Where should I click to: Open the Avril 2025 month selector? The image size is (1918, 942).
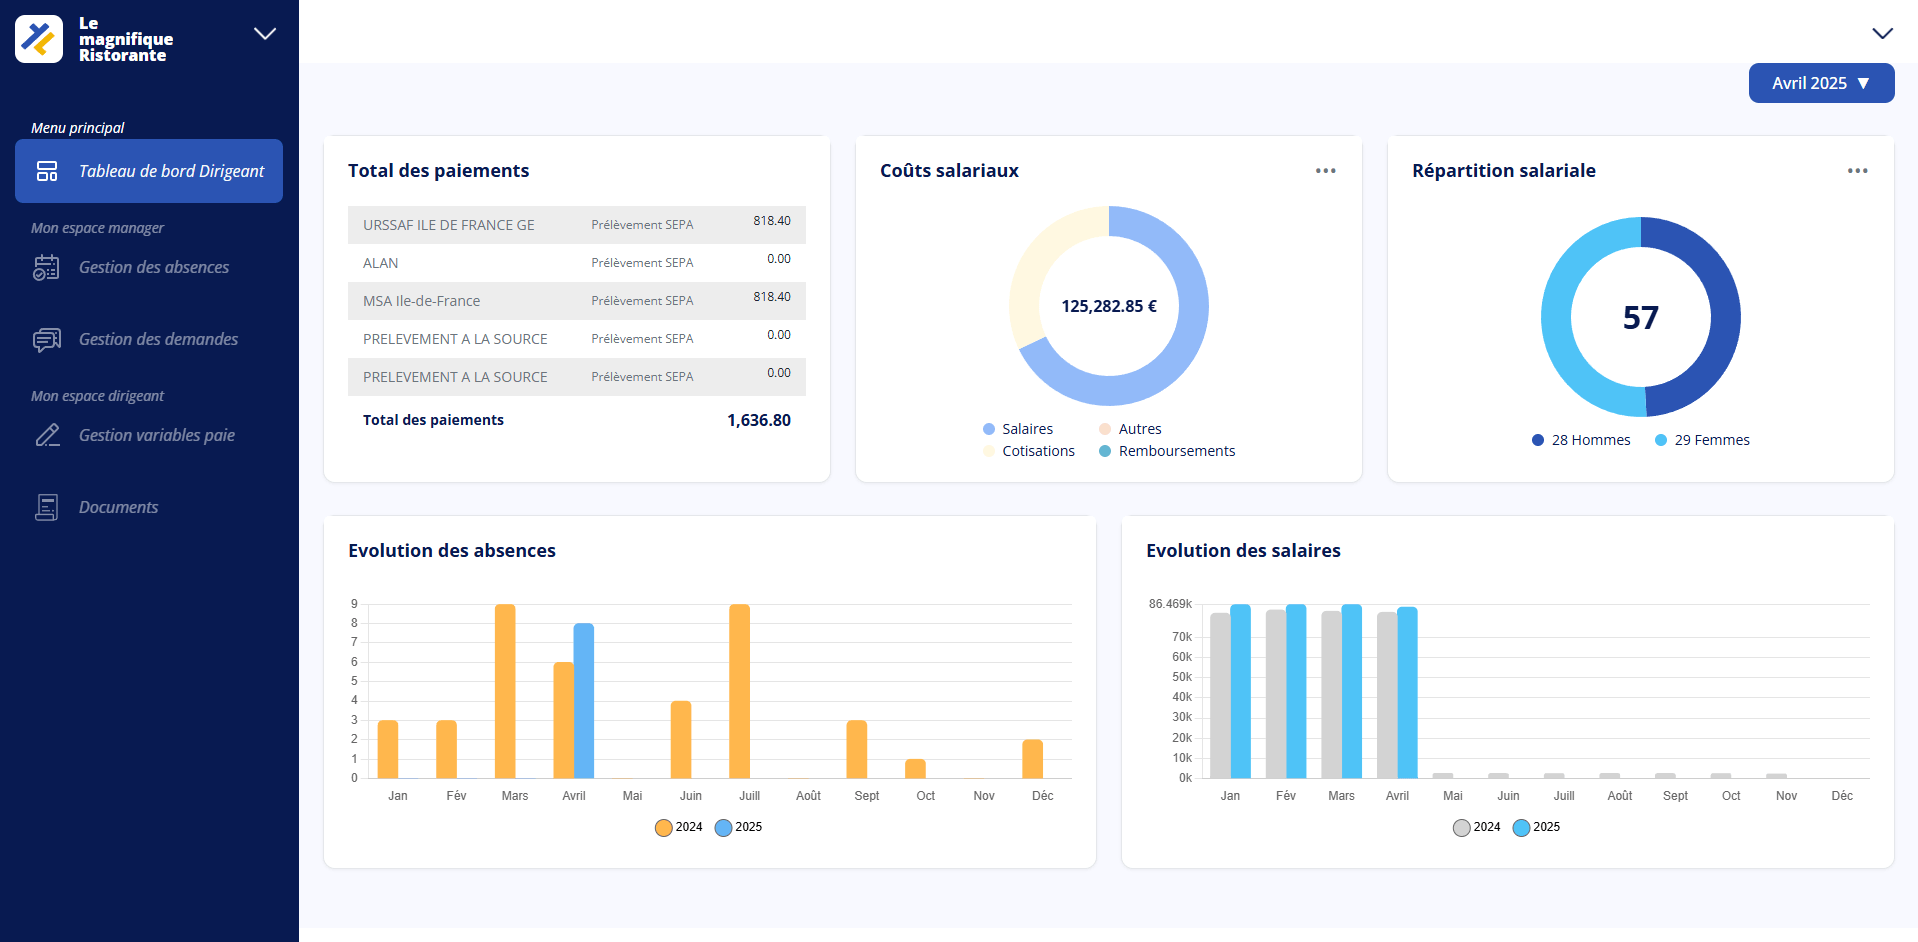click(1820, 83)
